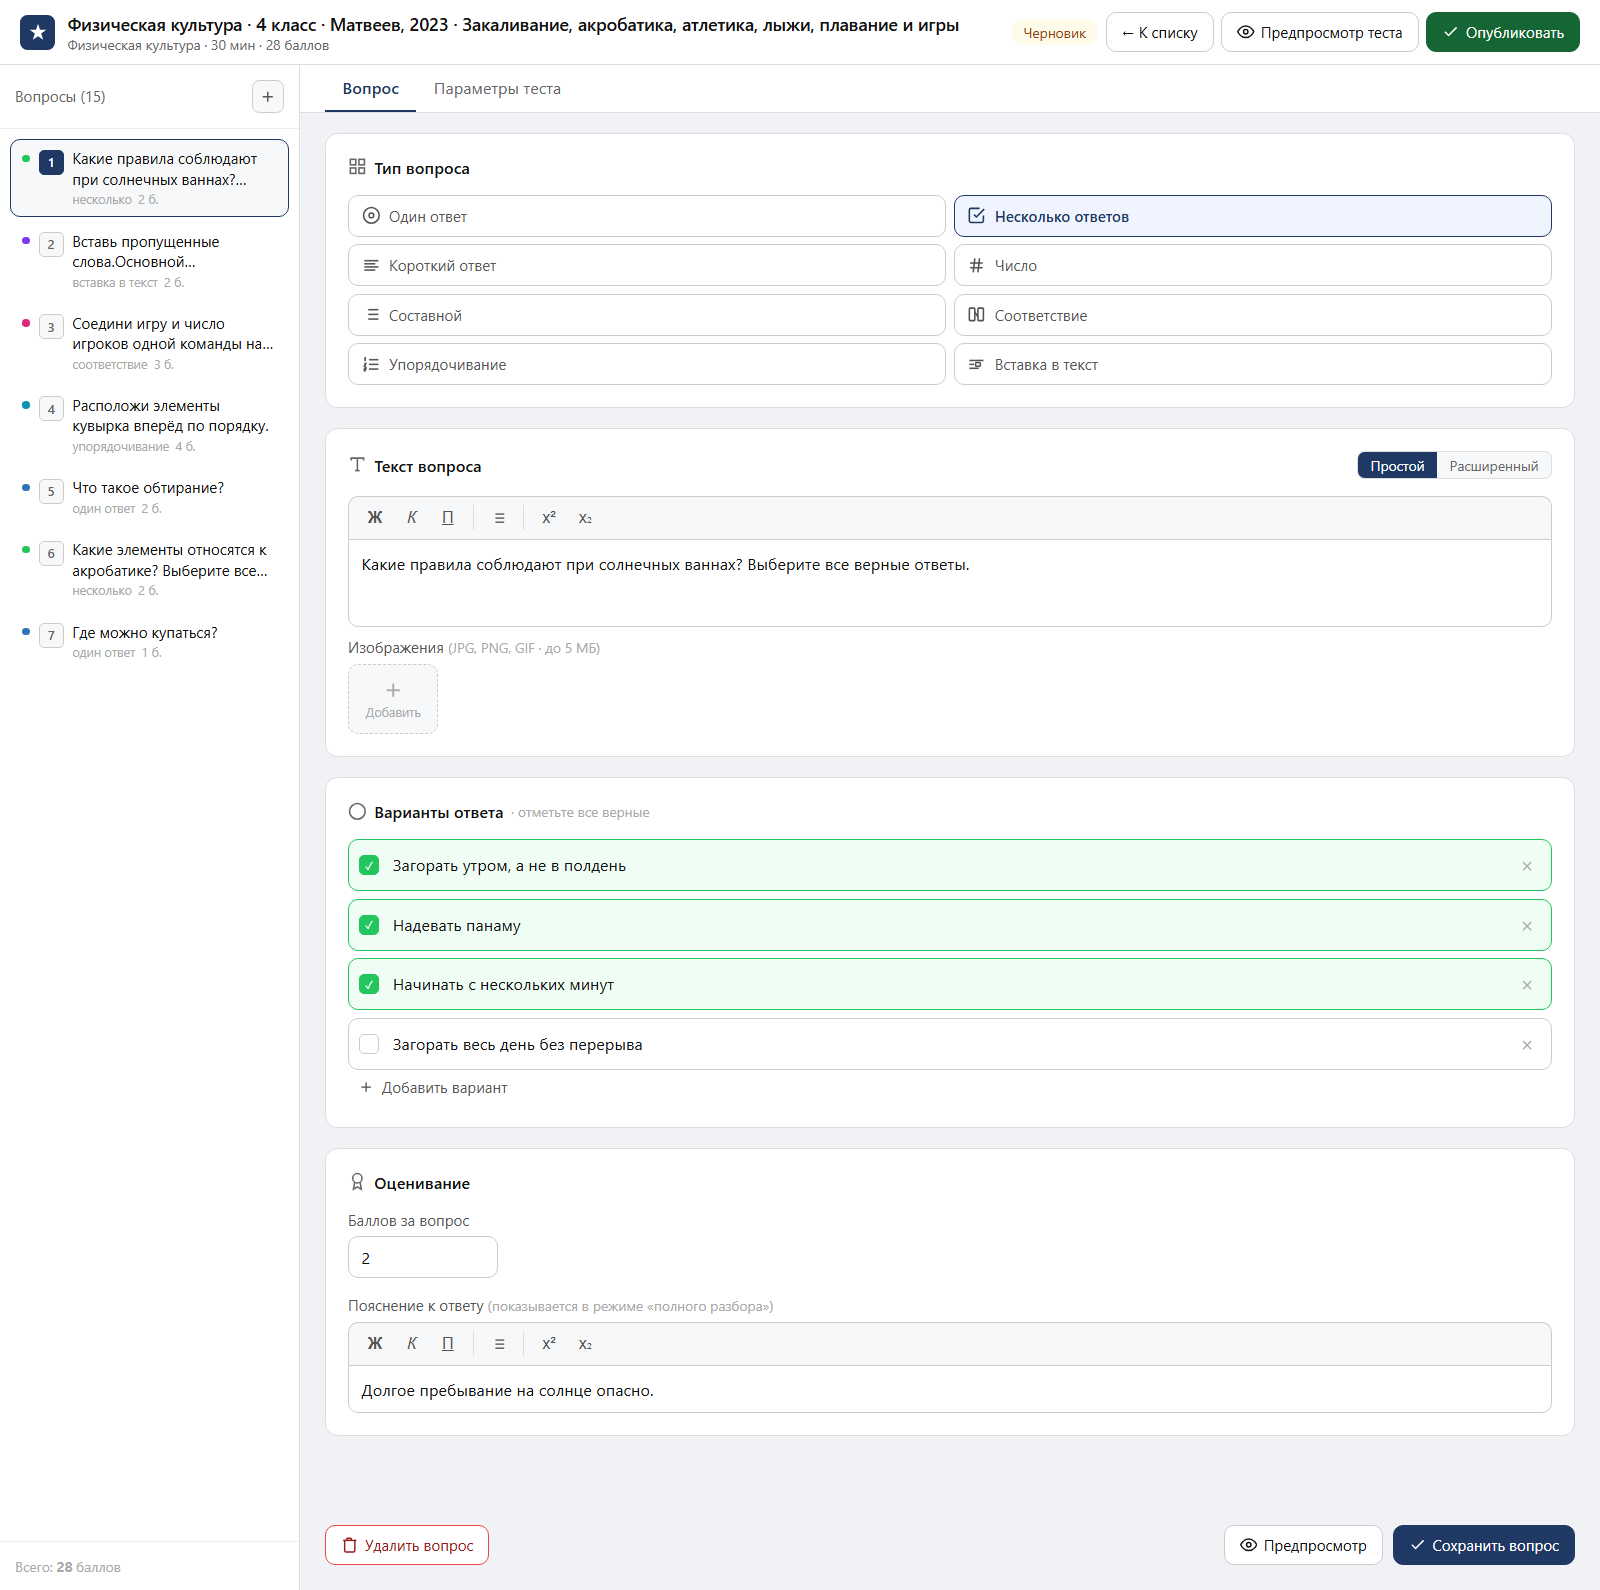Screen dimensions: 1600x1590
Task: Click 'Добавить вариант' link
Action: click(434, 1088)
